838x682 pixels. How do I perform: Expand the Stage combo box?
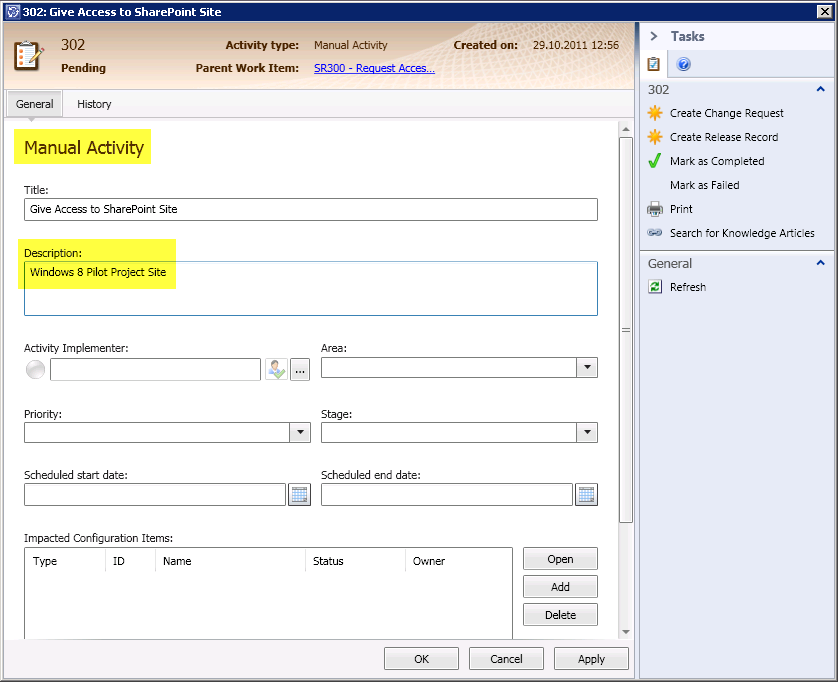(587, 432)
